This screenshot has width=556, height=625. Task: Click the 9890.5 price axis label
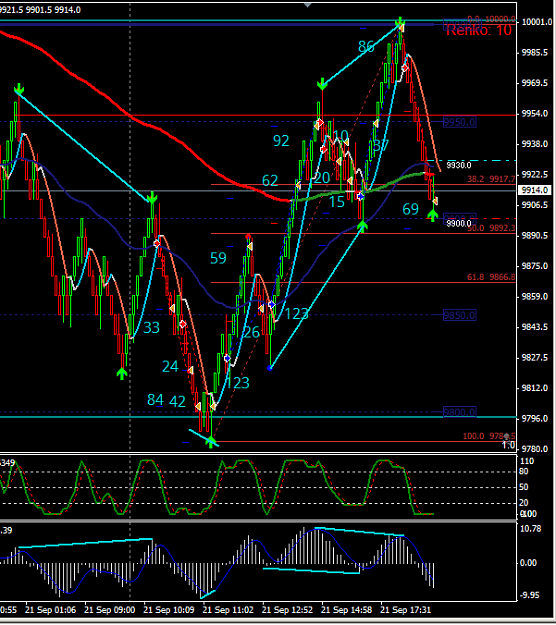(x=534, y=236)
